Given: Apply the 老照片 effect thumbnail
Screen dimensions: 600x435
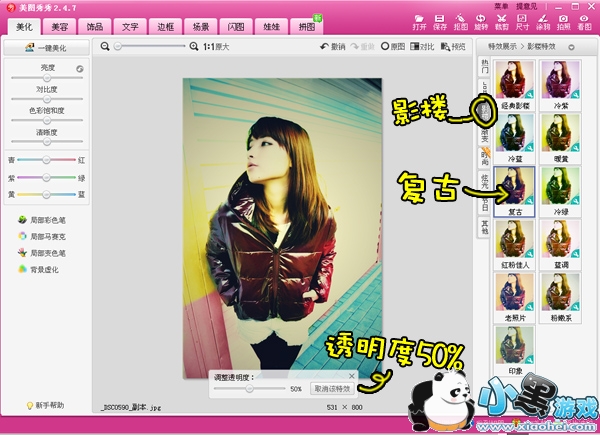Looking at the screenshot, I should pos(514,298).
